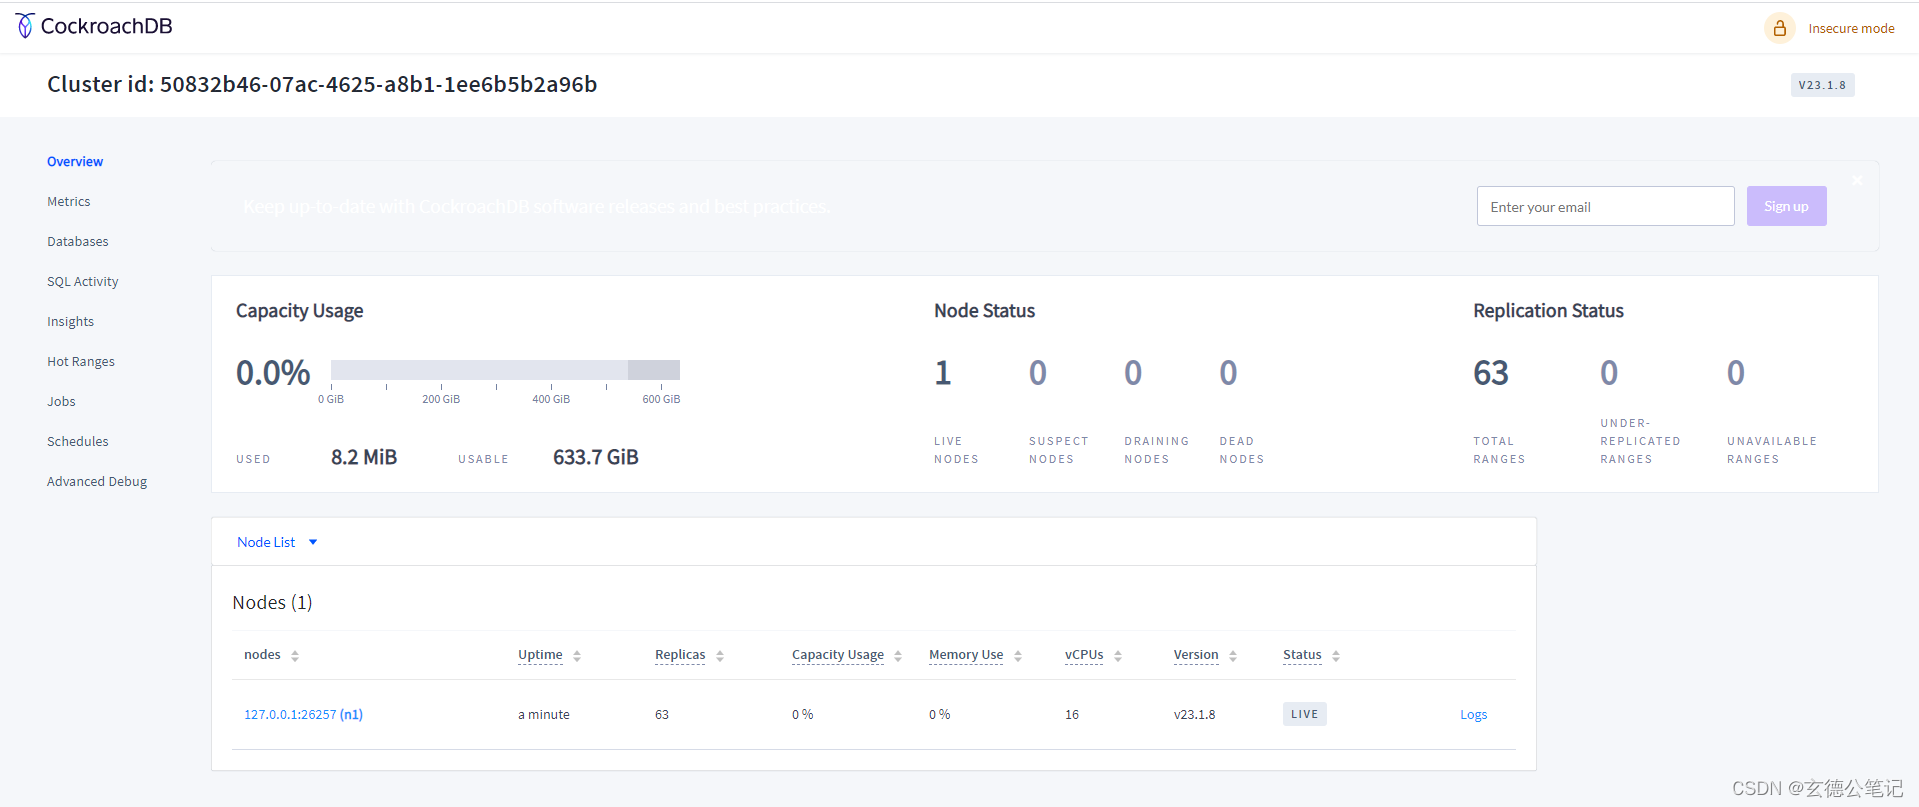Image resolution: width=1919 pixels, height=807 pixels.
Task: Sort nodes column using its sort arrows
Action: click(295, 656)
